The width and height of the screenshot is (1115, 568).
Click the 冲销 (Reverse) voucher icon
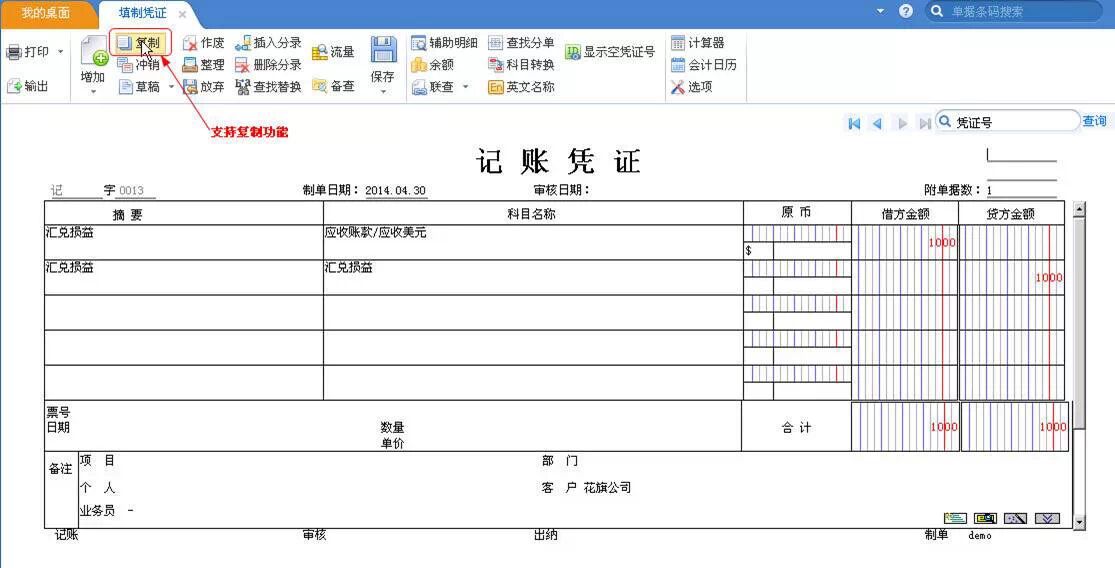125,65
